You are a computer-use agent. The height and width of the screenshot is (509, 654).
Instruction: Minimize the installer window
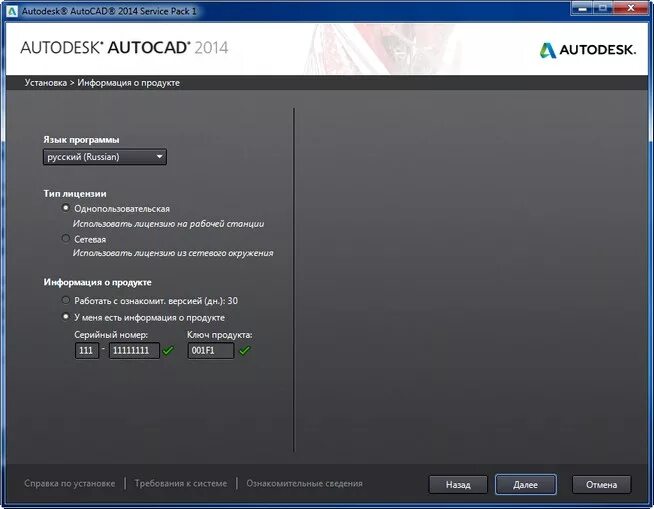tap(582, 8)
